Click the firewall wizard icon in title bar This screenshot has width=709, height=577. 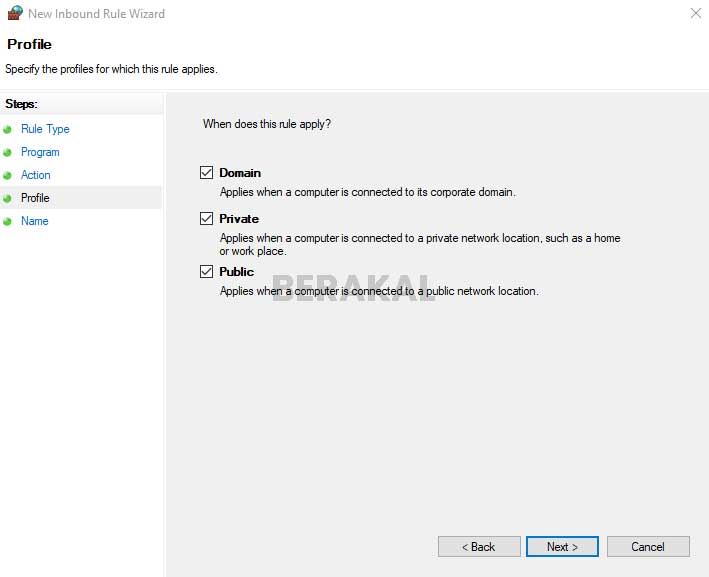pyautogui.click(x=13, y=14)
